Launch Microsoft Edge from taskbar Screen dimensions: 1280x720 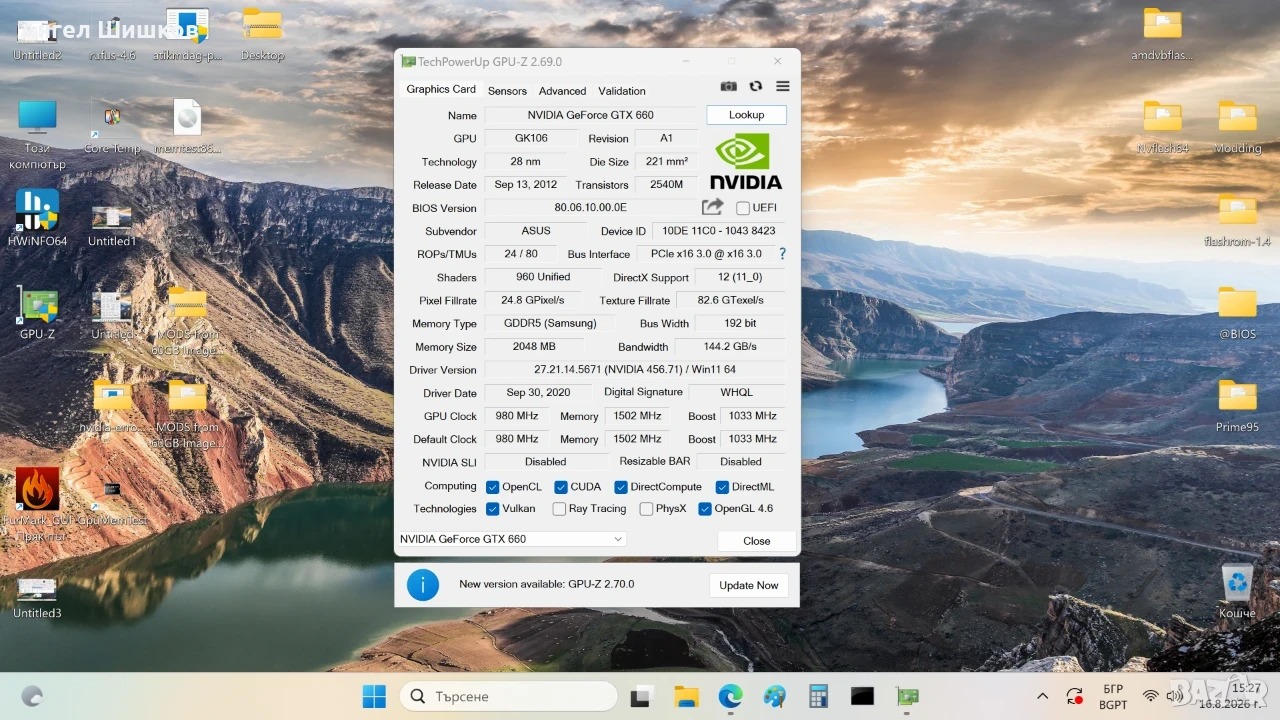(730, 696)
